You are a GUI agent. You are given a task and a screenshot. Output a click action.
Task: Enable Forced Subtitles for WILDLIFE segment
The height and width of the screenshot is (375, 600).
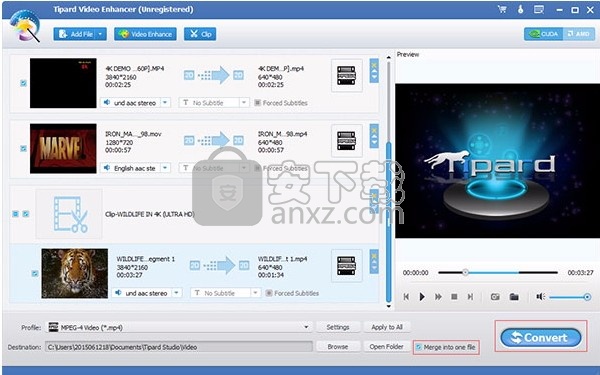269,293
